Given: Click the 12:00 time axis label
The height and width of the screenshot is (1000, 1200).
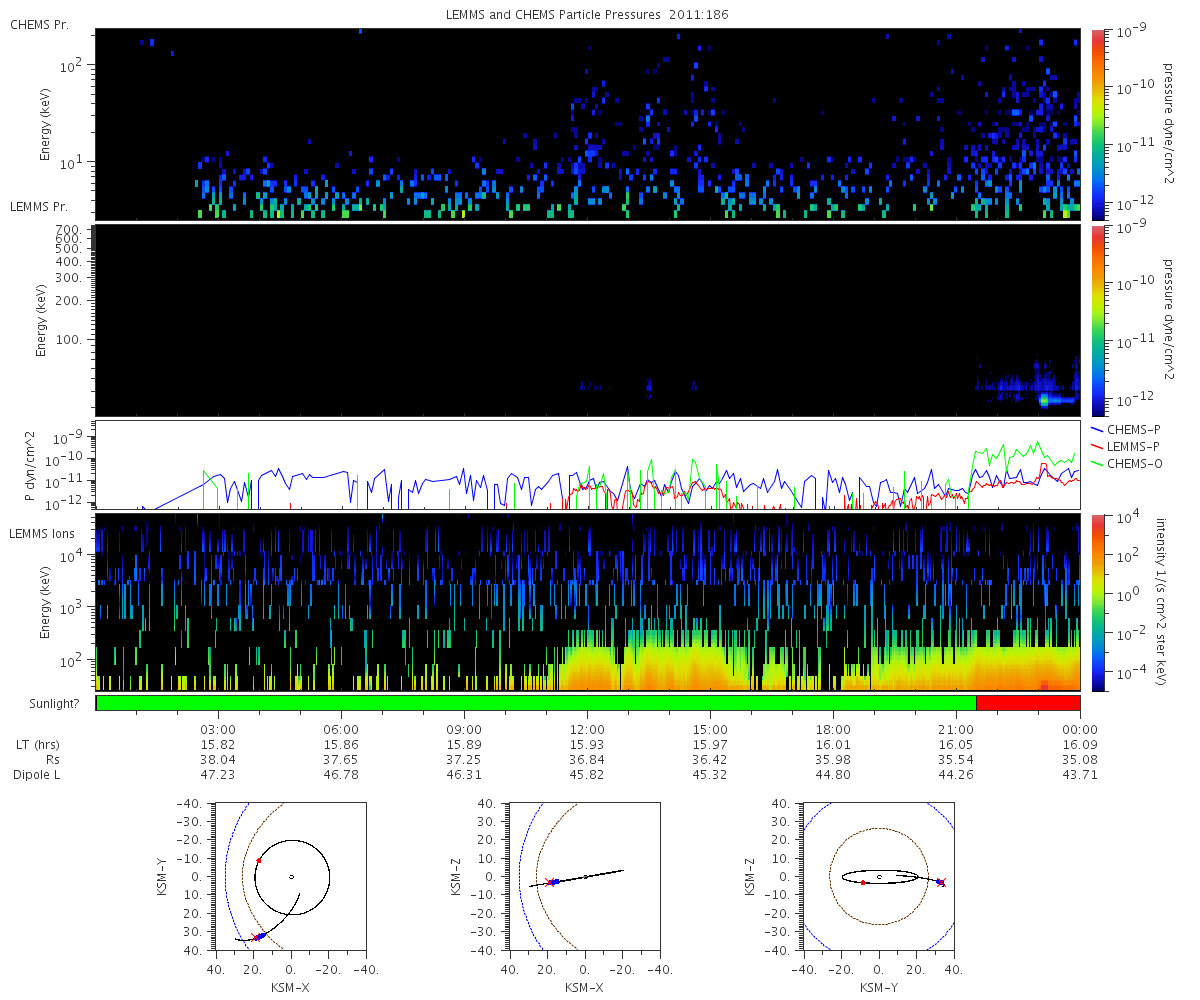Looking at the screenshot, I should (587, 729).
